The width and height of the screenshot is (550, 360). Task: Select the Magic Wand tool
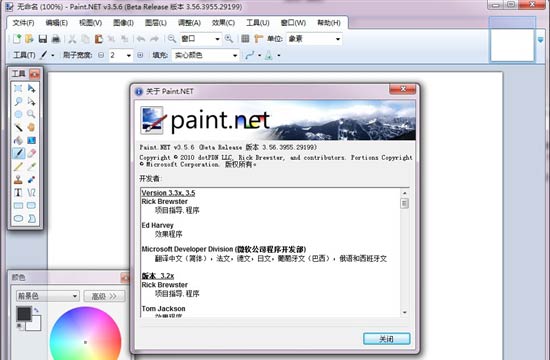pyautogui.click(x=18, y=127)
